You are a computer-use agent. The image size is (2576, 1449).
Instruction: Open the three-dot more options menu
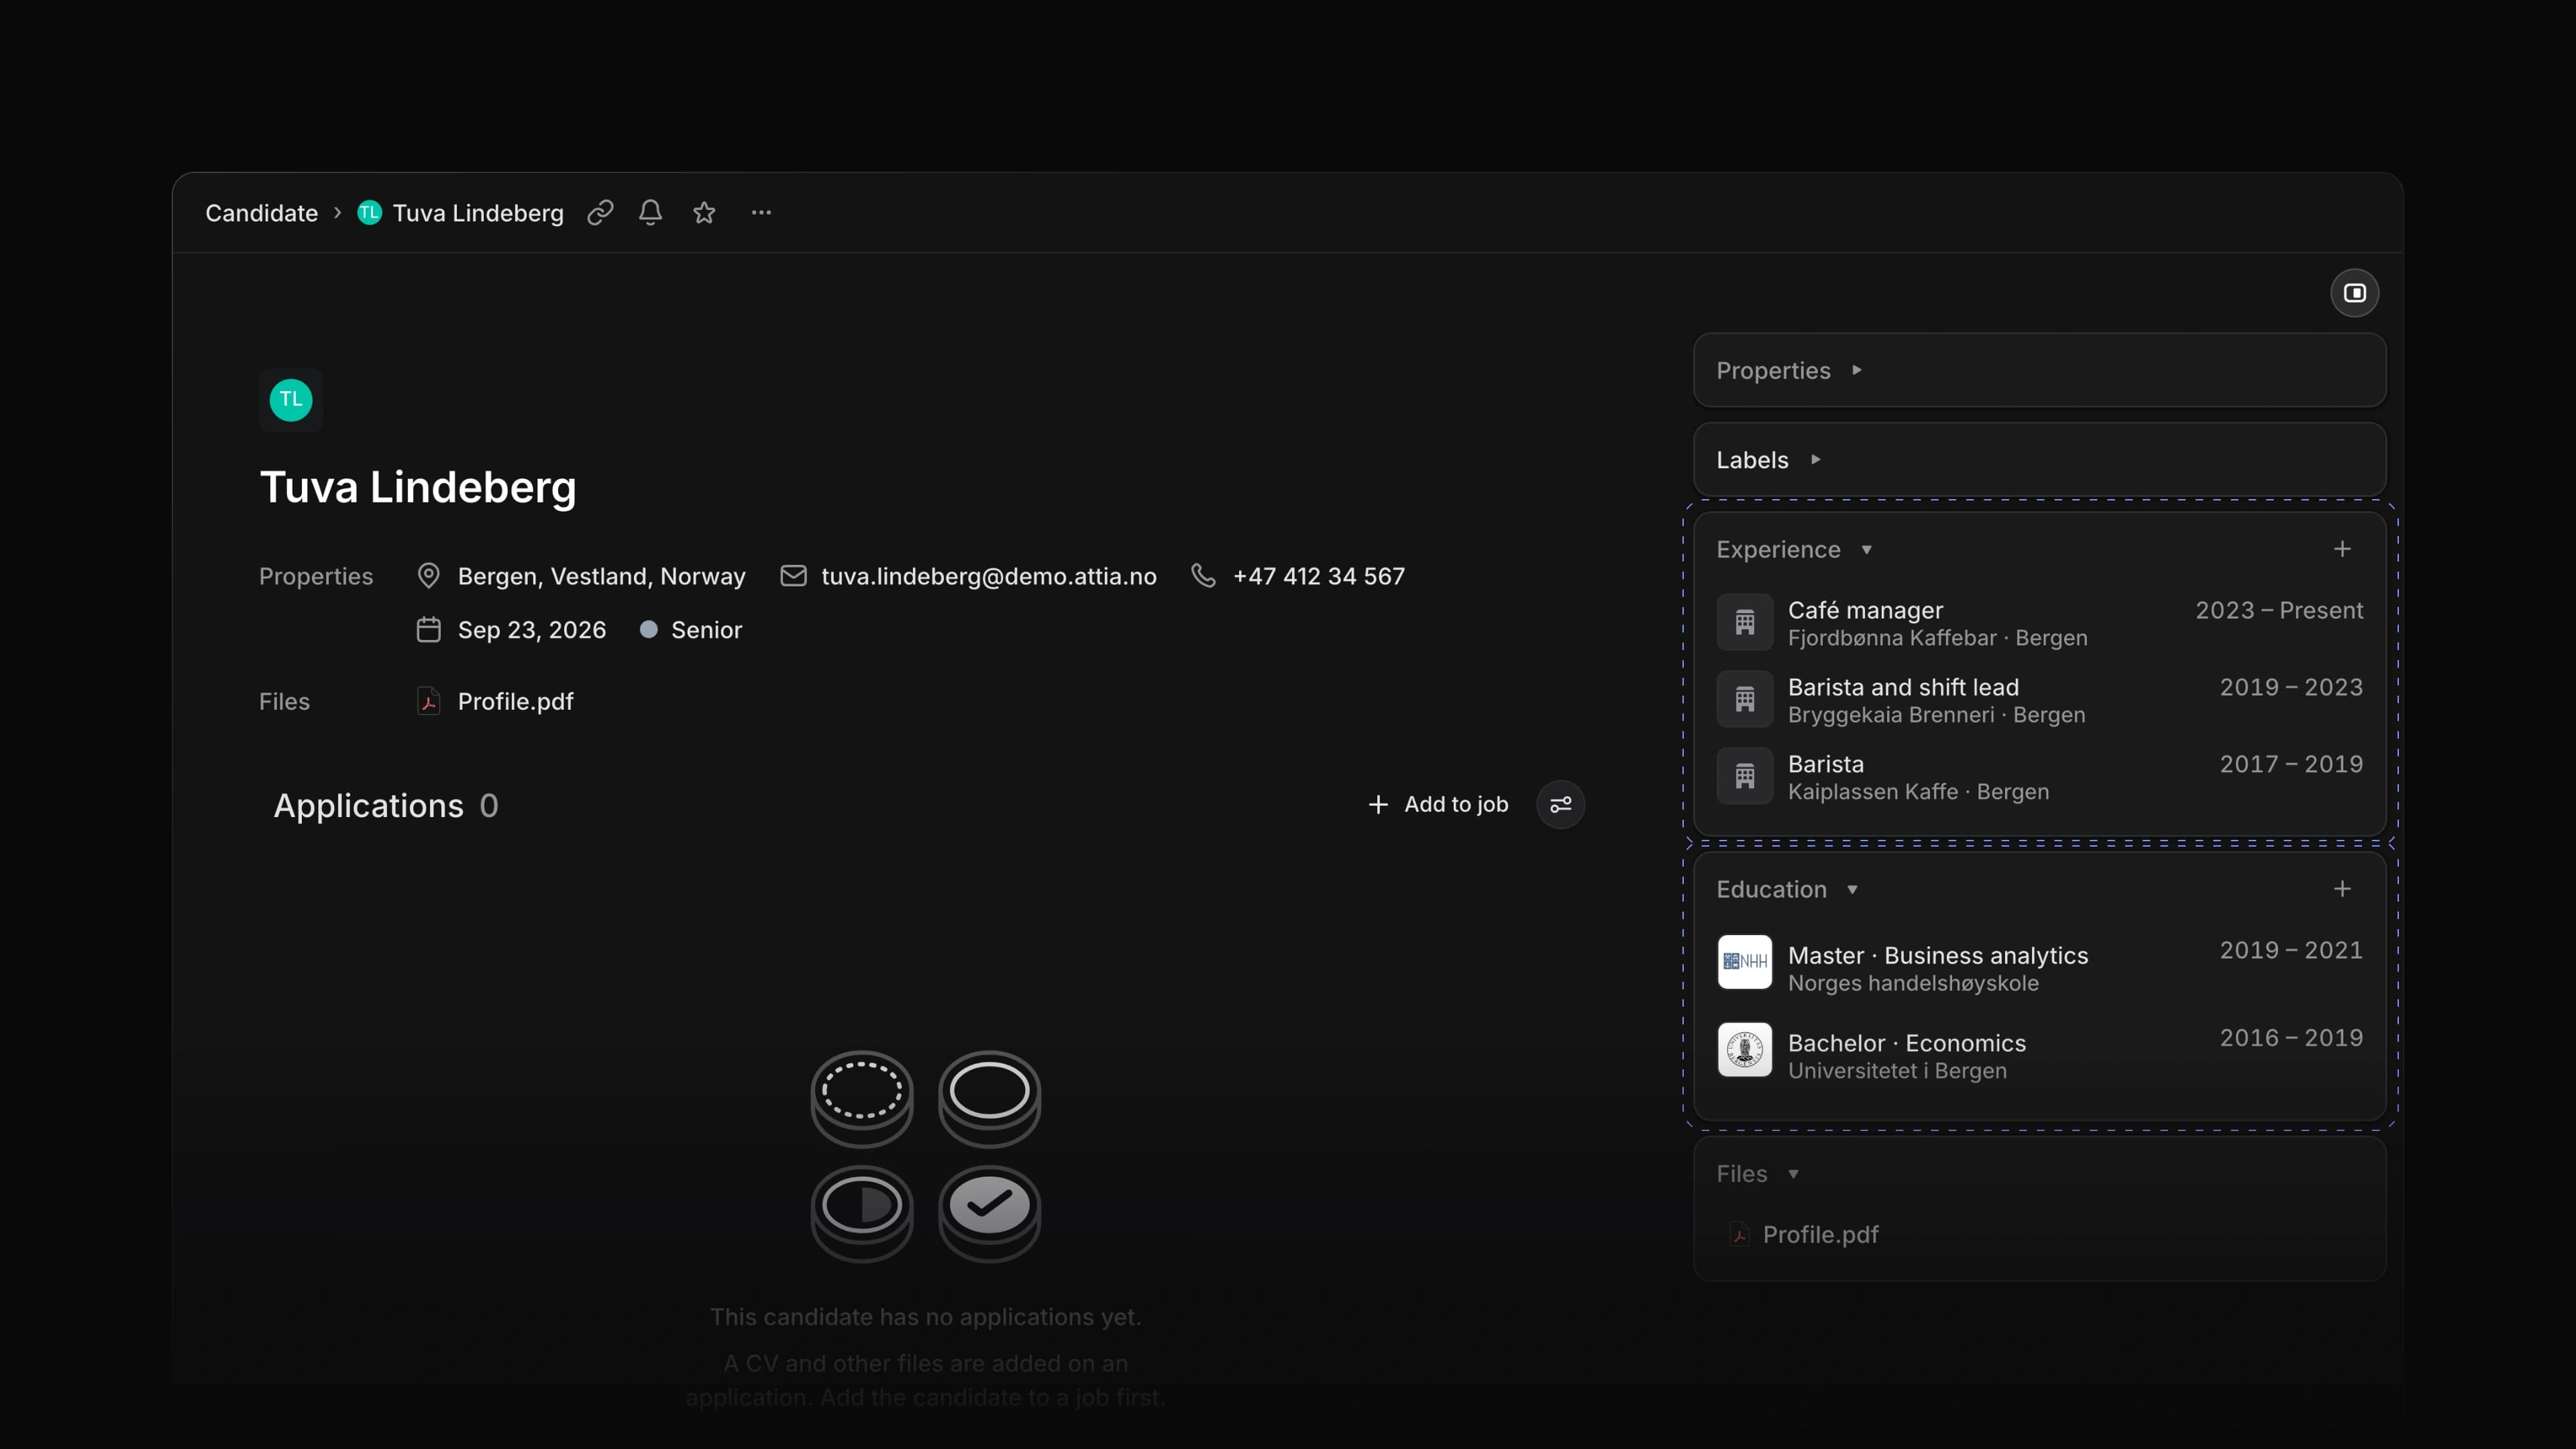pos(761,212)
